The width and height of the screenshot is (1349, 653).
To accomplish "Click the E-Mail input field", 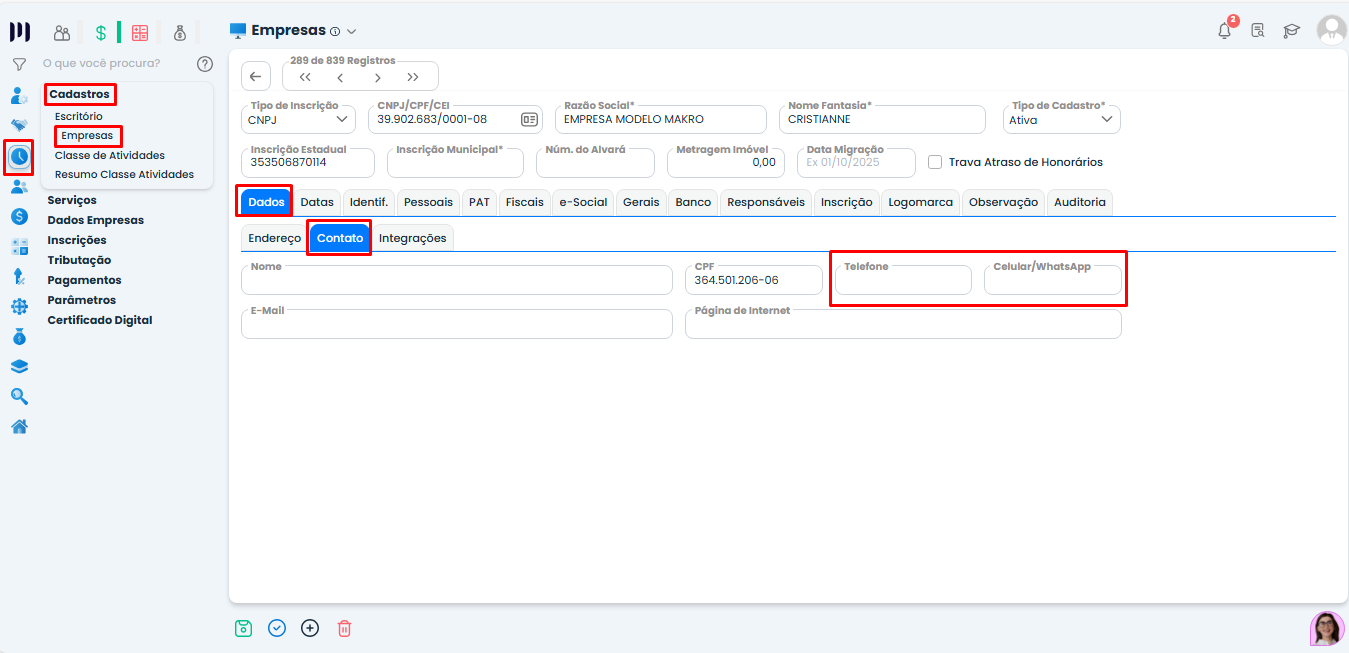I will [x=457, y=325].
